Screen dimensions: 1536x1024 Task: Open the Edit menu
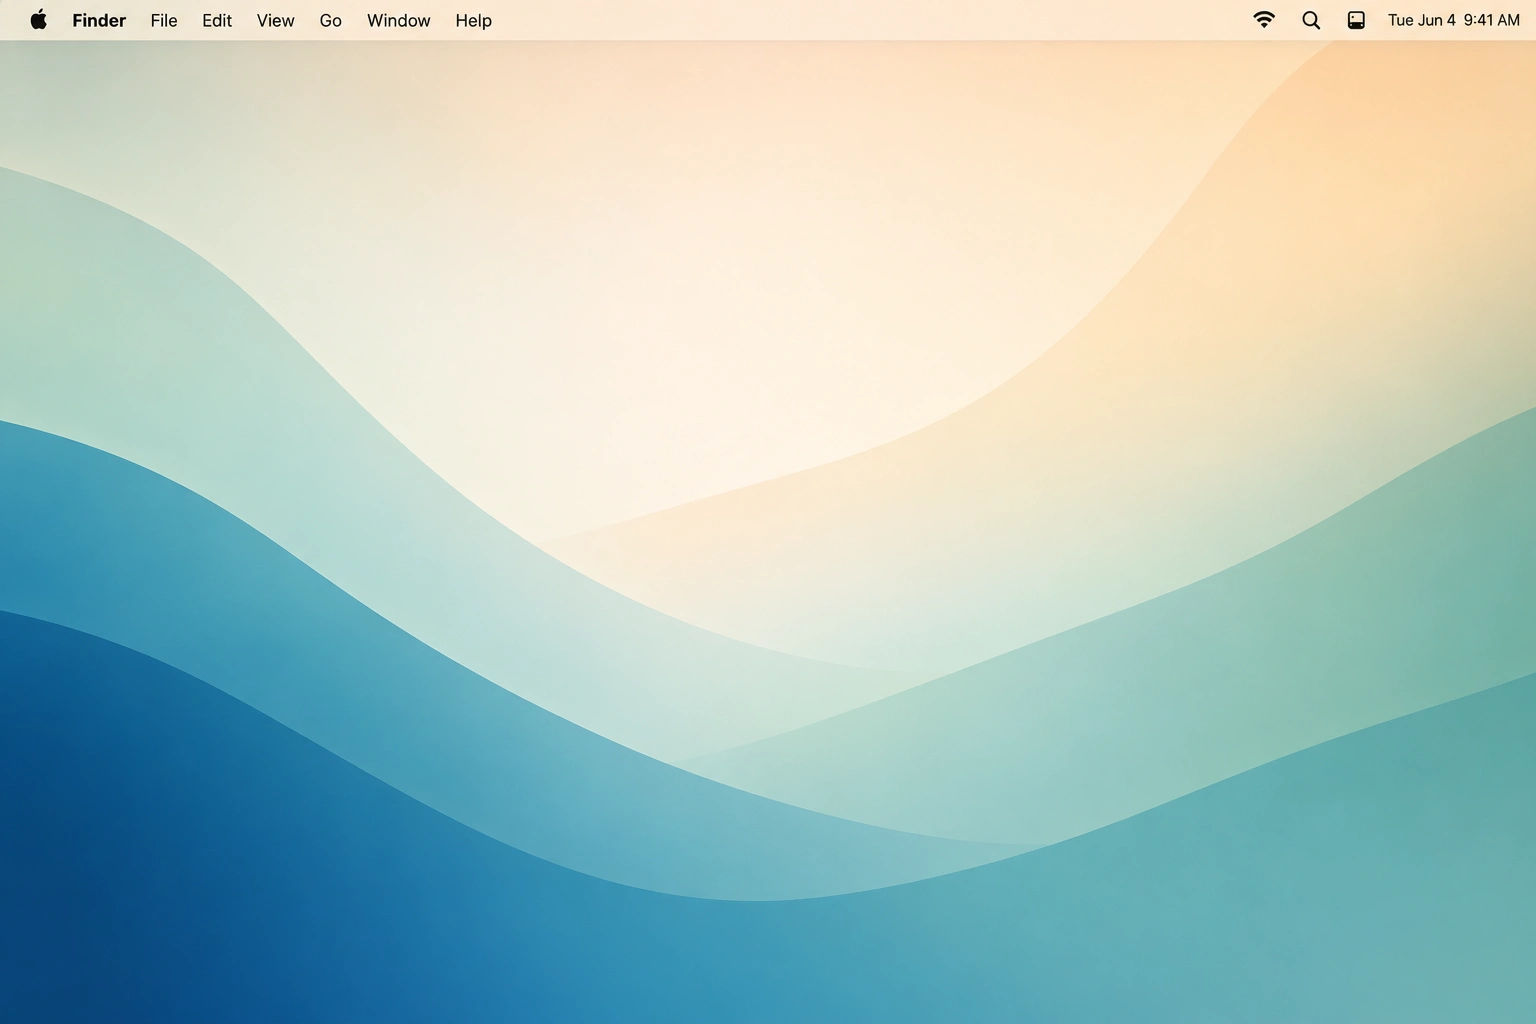coord(217,20)
